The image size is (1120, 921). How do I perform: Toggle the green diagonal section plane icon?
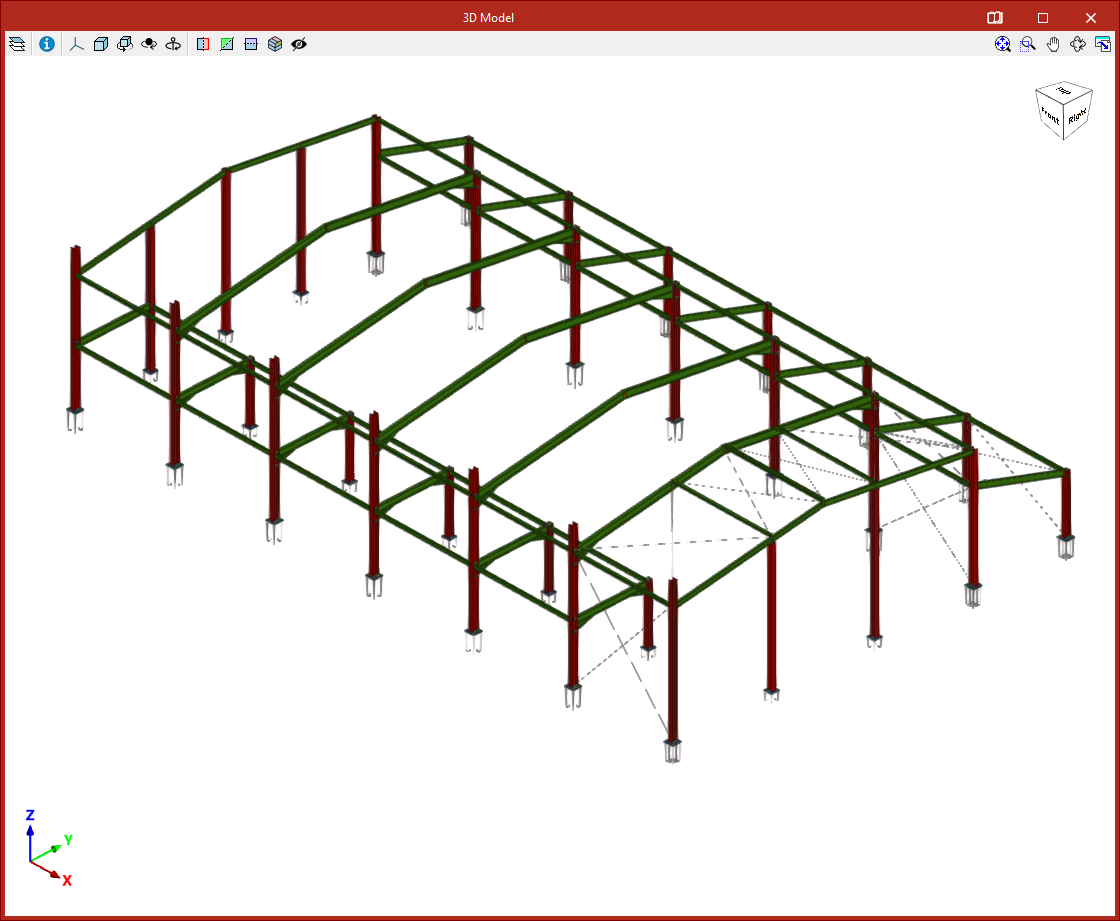[227, 44]
